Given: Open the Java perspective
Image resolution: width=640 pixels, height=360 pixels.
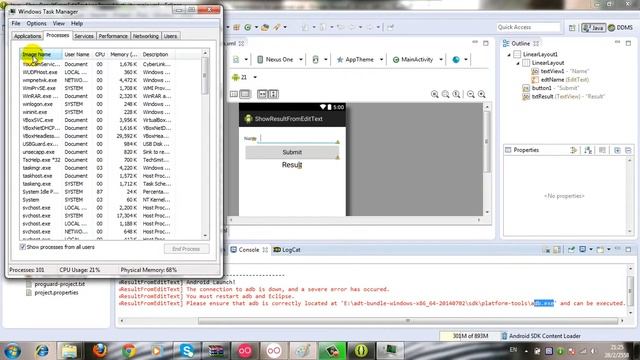Looking at the screenshot, I should pyautogui.click(x=593, y=27).
